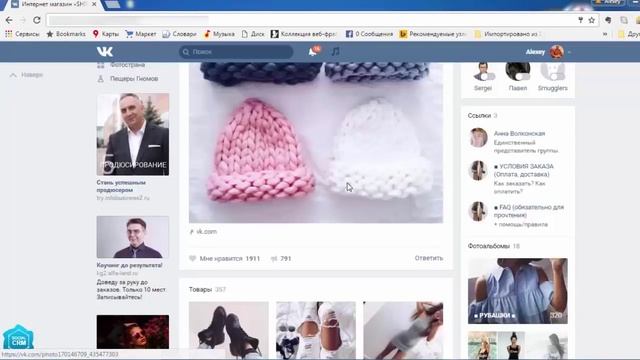The height and width of the screenshot is (360, 640).
Task: Open notifications bell icon
Action: point(313,51)
